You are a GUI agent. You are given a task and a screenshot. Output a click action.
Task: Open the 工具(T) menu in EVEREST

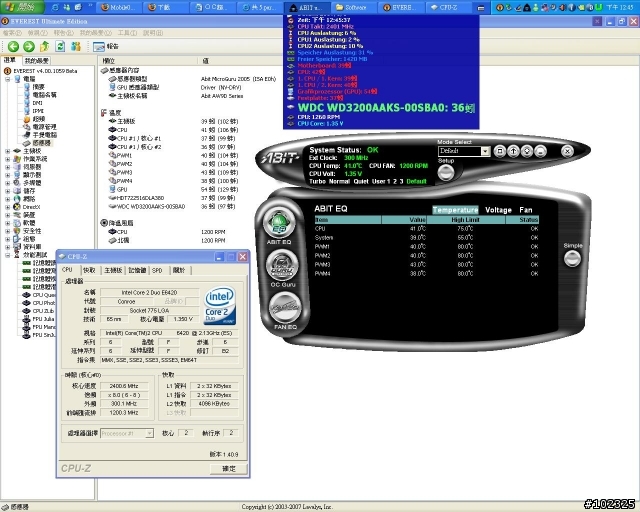click(x=128, y=33)
